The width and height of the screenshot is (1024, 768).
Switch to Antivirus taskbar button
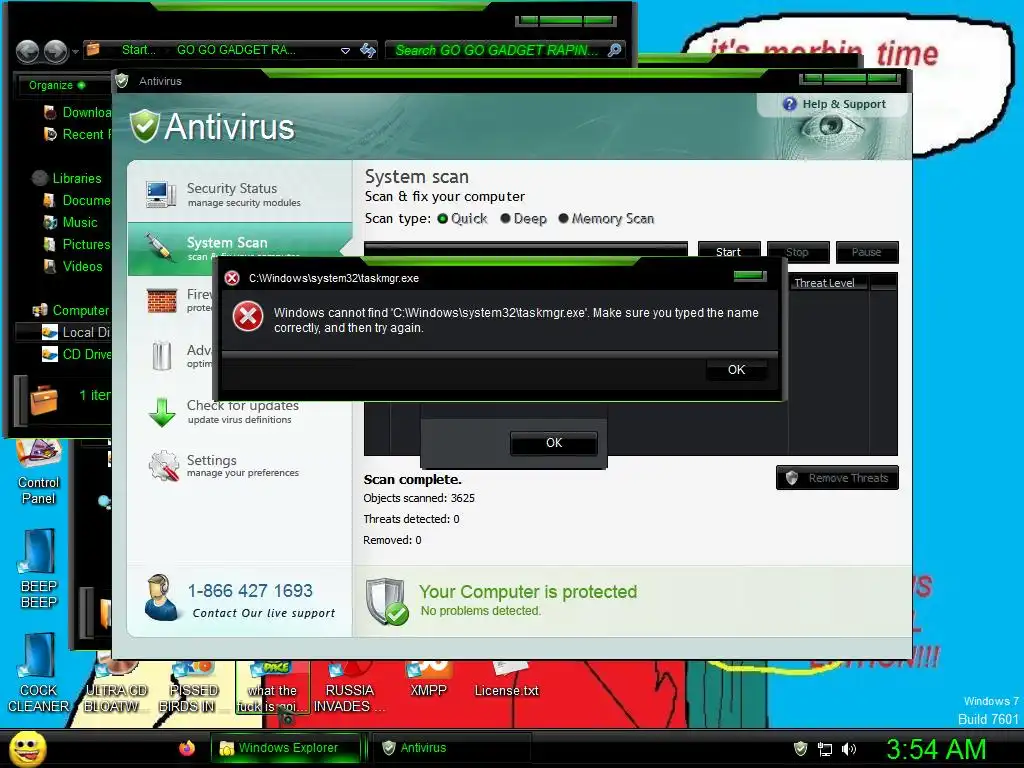tap(451, 748)
